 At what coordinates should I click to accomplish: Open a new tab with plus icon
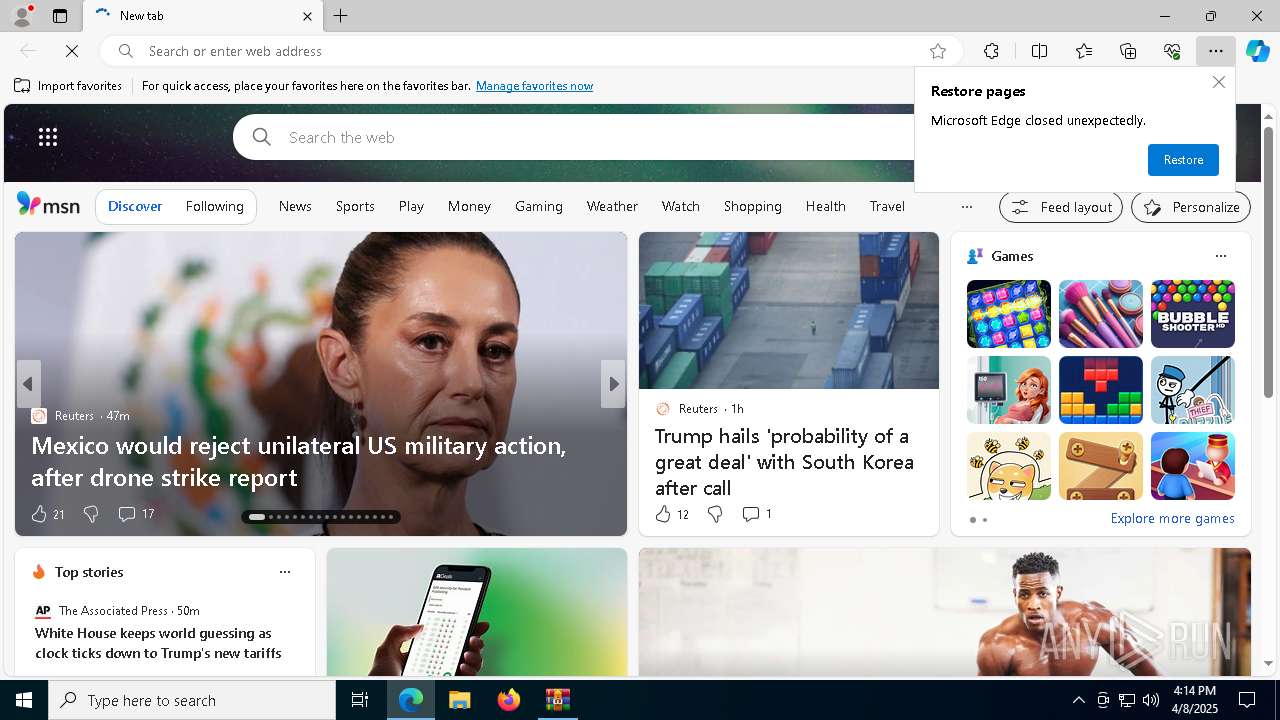341,16
